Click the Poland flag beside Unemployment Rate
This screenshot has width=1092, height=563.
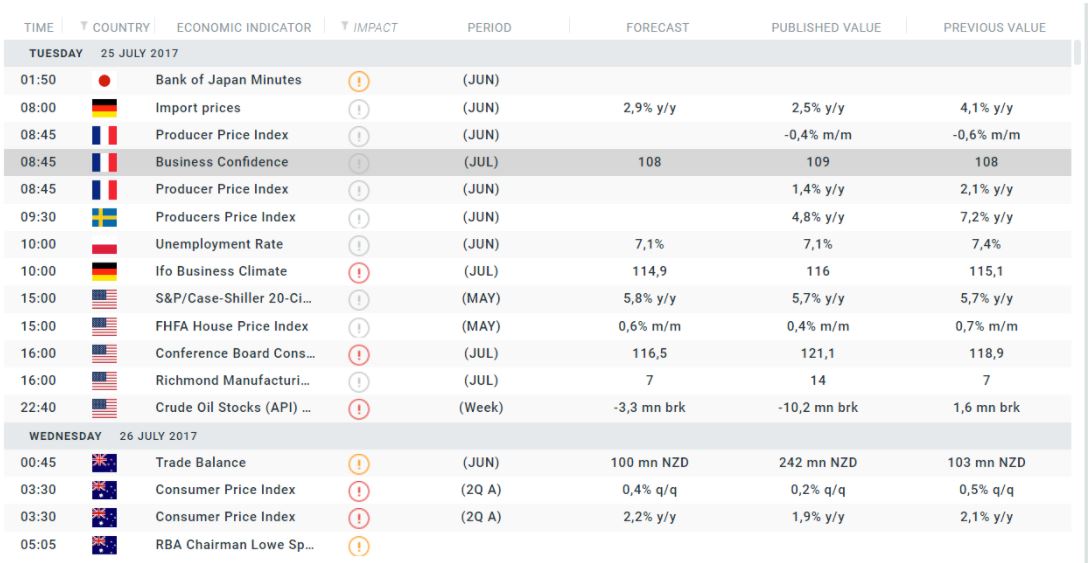click(104, 245)
